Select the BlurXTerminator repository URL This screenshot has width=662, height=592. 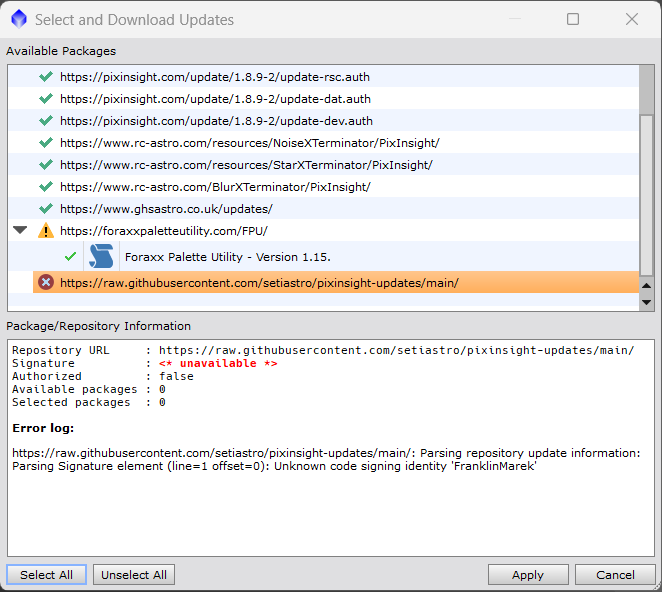(x=215, y=187)
